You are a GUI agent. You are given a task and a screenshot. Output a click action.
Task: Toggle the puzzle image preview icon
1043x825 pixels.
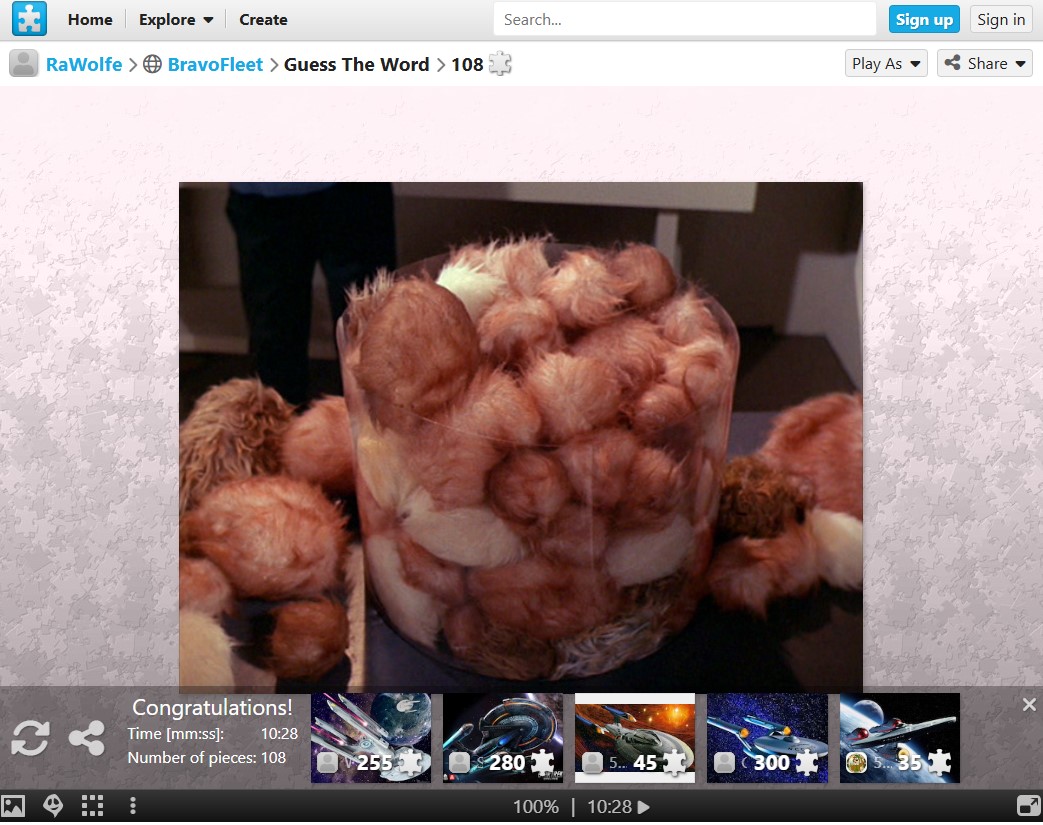point(13,806)
